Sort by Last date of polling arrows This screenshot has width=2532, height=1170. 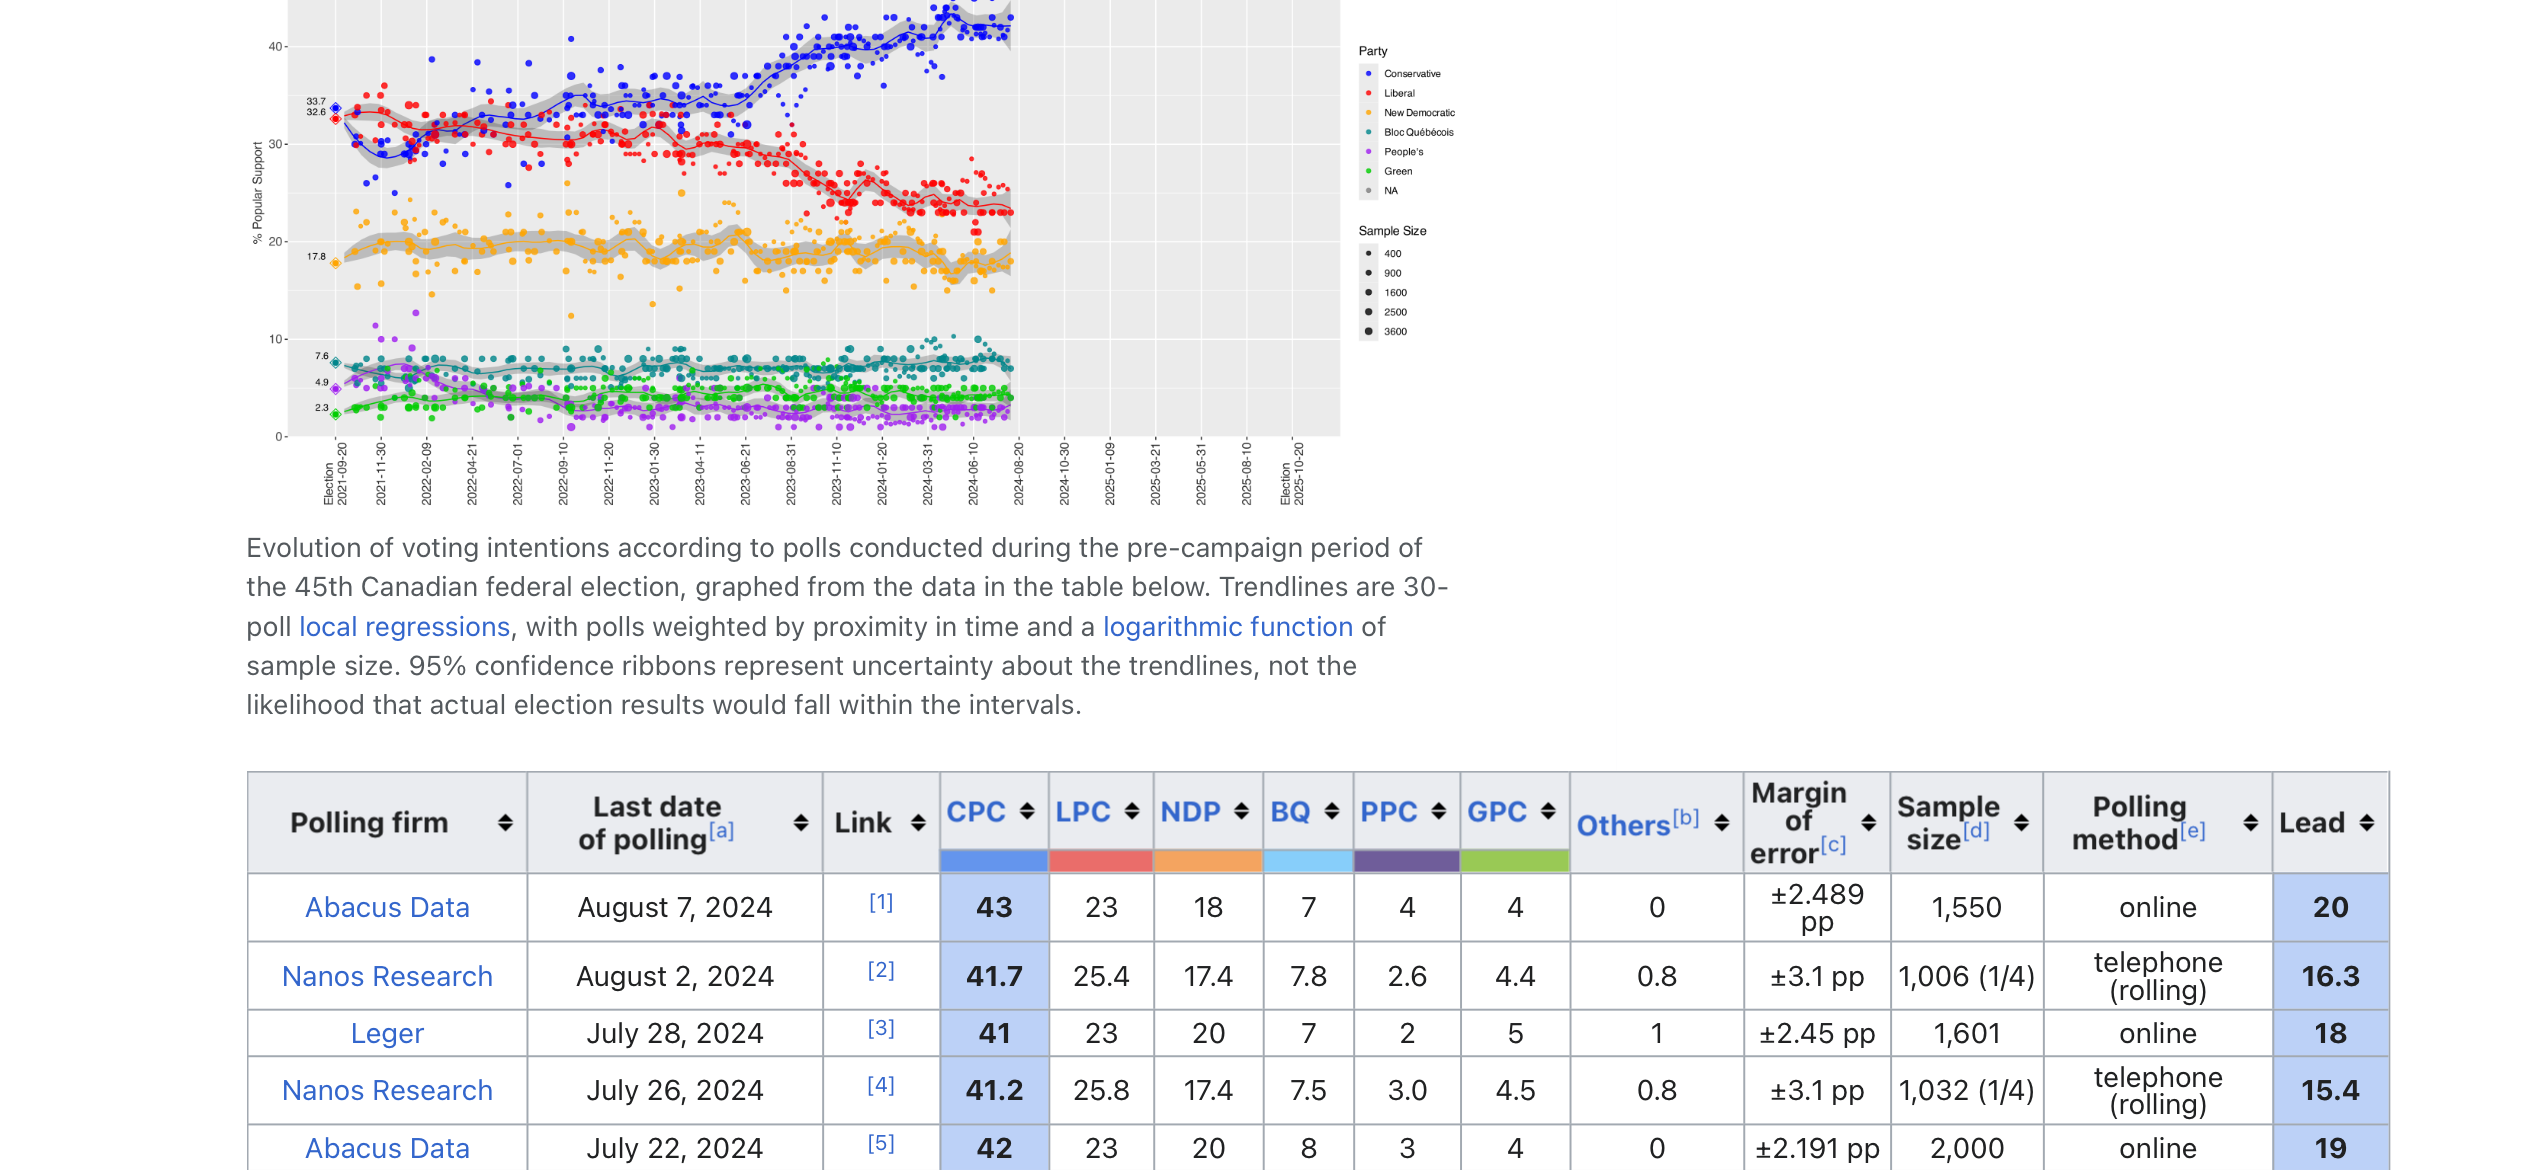[x=800, y=822]
